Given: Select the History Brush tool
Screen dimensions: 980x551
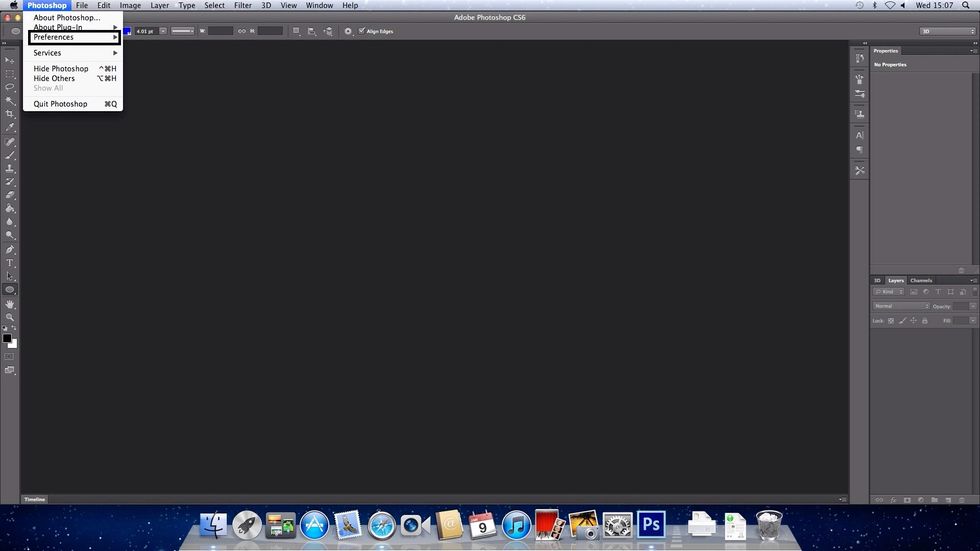Looking at the screenshot, I should tap(9, 182).
